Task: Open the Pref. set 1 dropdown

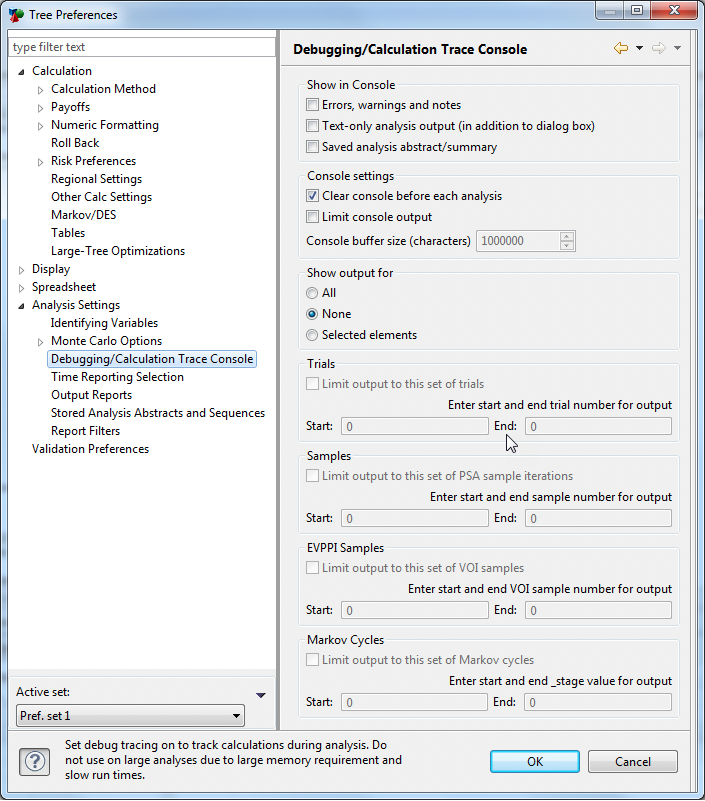Action: 130,716
